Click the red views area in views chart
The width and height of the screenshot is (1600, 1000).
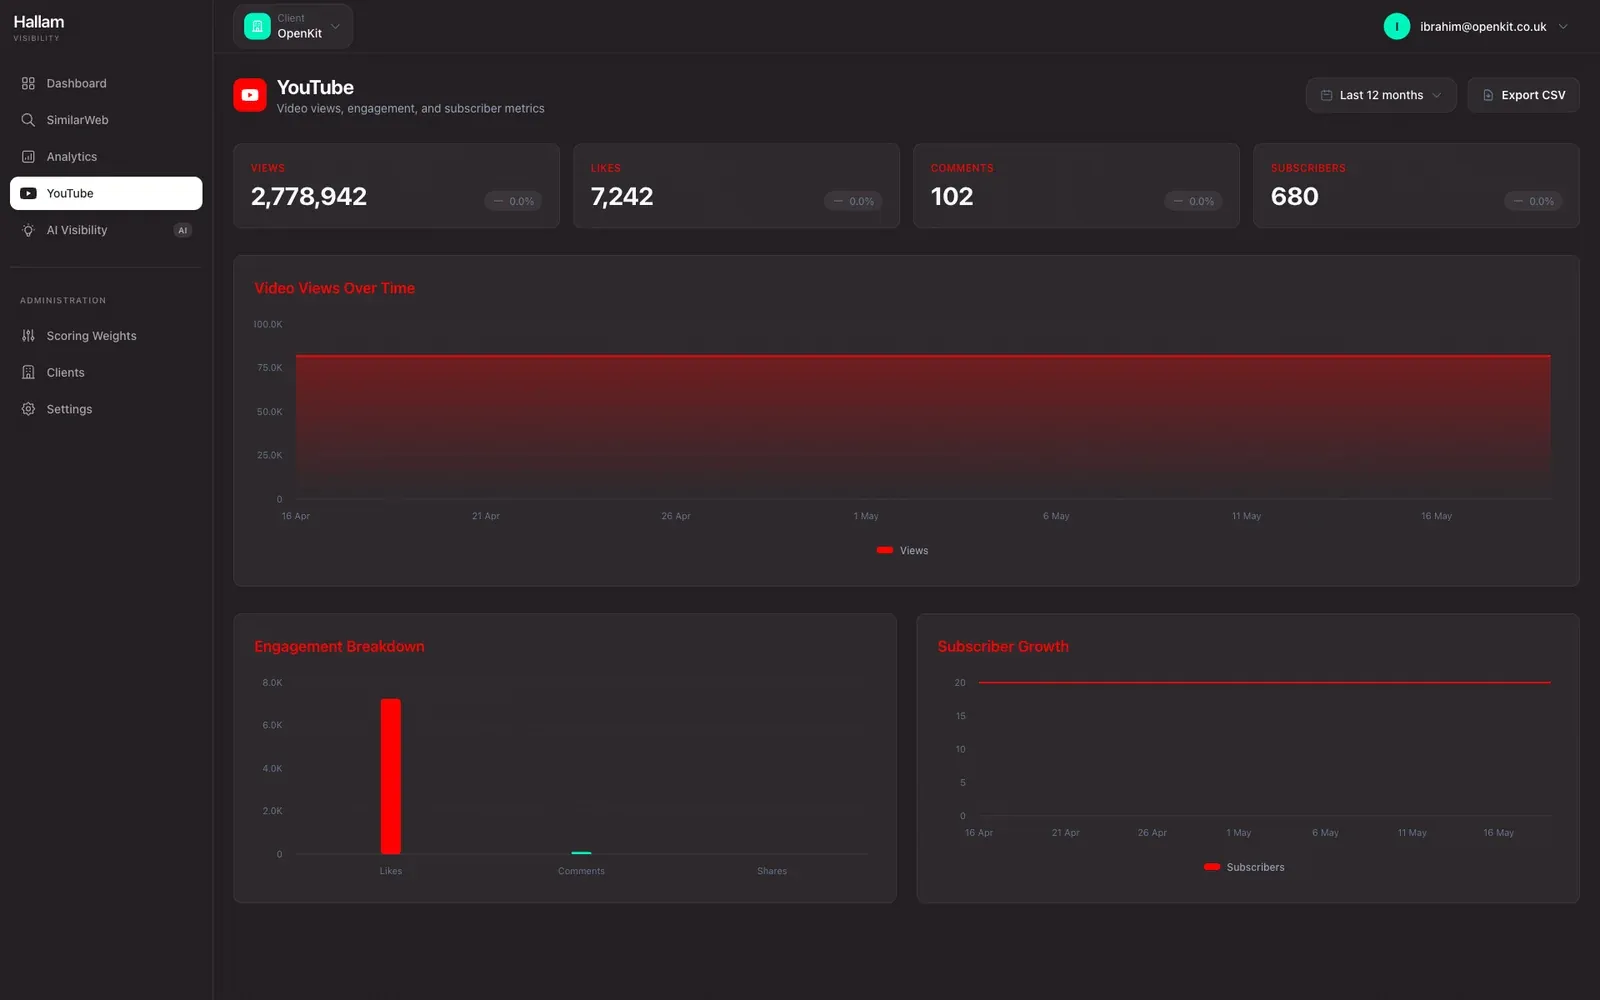923,427
